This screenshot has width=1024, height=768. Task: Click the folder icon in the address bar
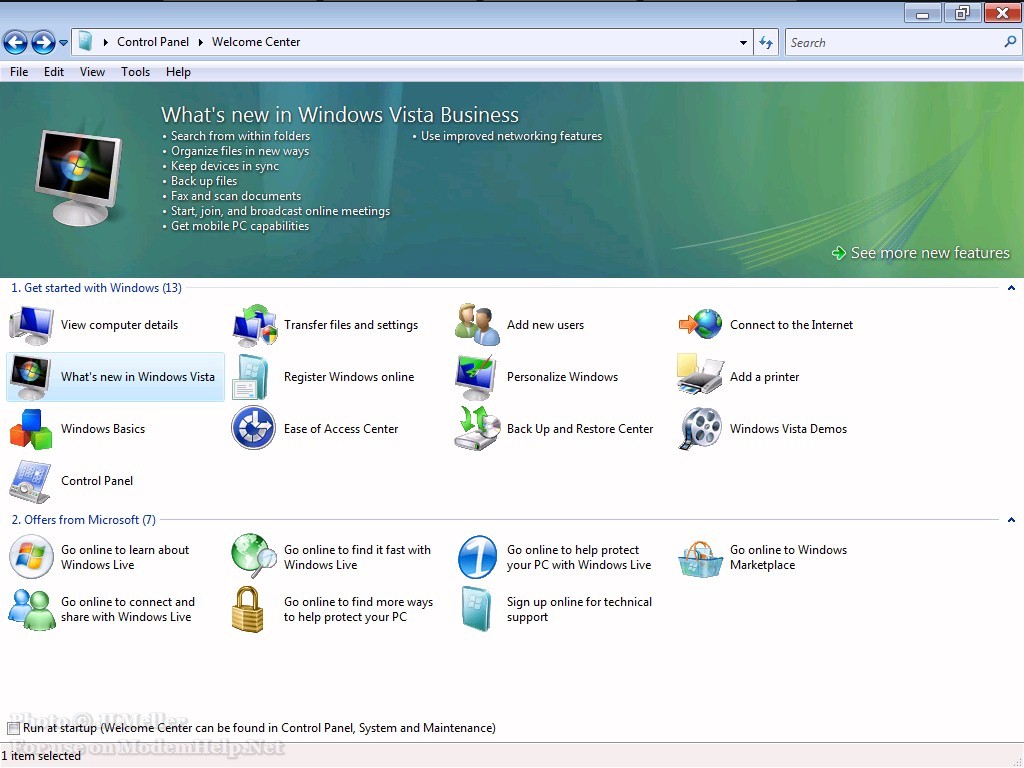click(85, 42)
